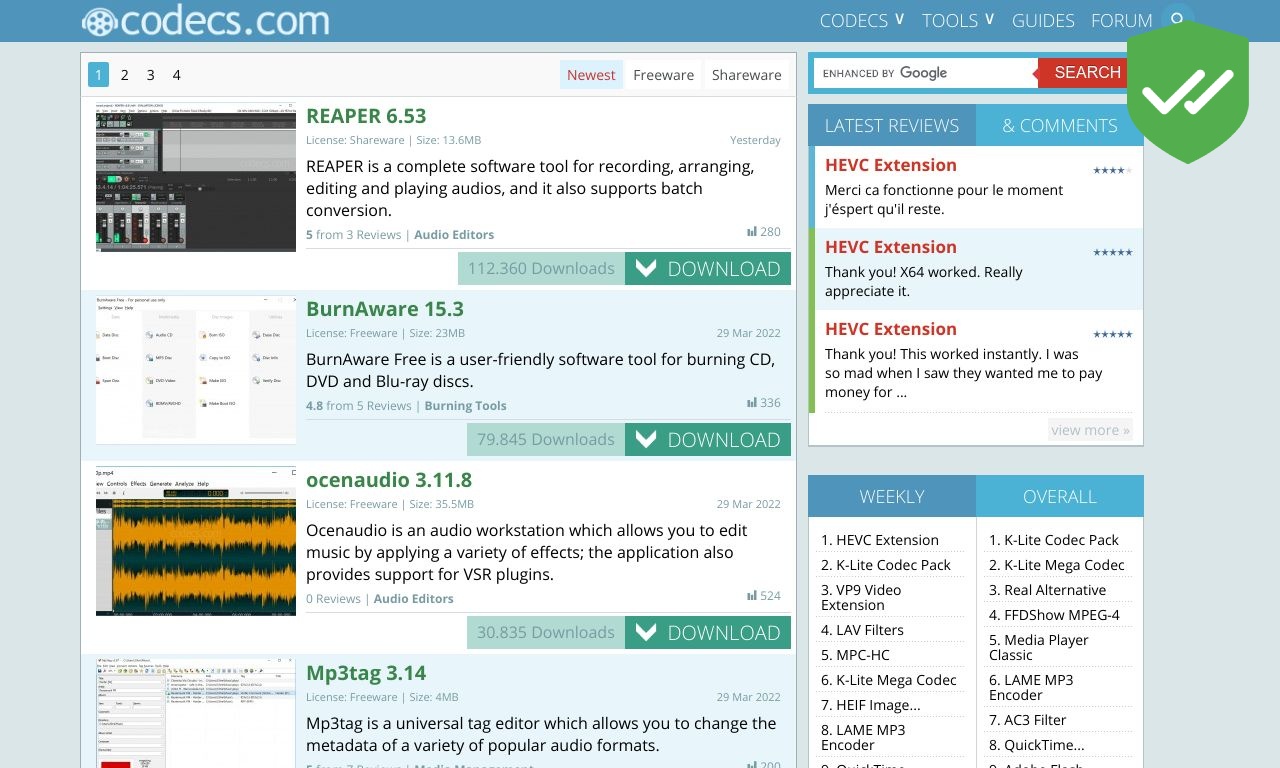Image resolution: width=1280 pixels, height=768 pixels.
Task: Open HEVC Extension review 'This worked instantly'
Action: click(891, 330)
